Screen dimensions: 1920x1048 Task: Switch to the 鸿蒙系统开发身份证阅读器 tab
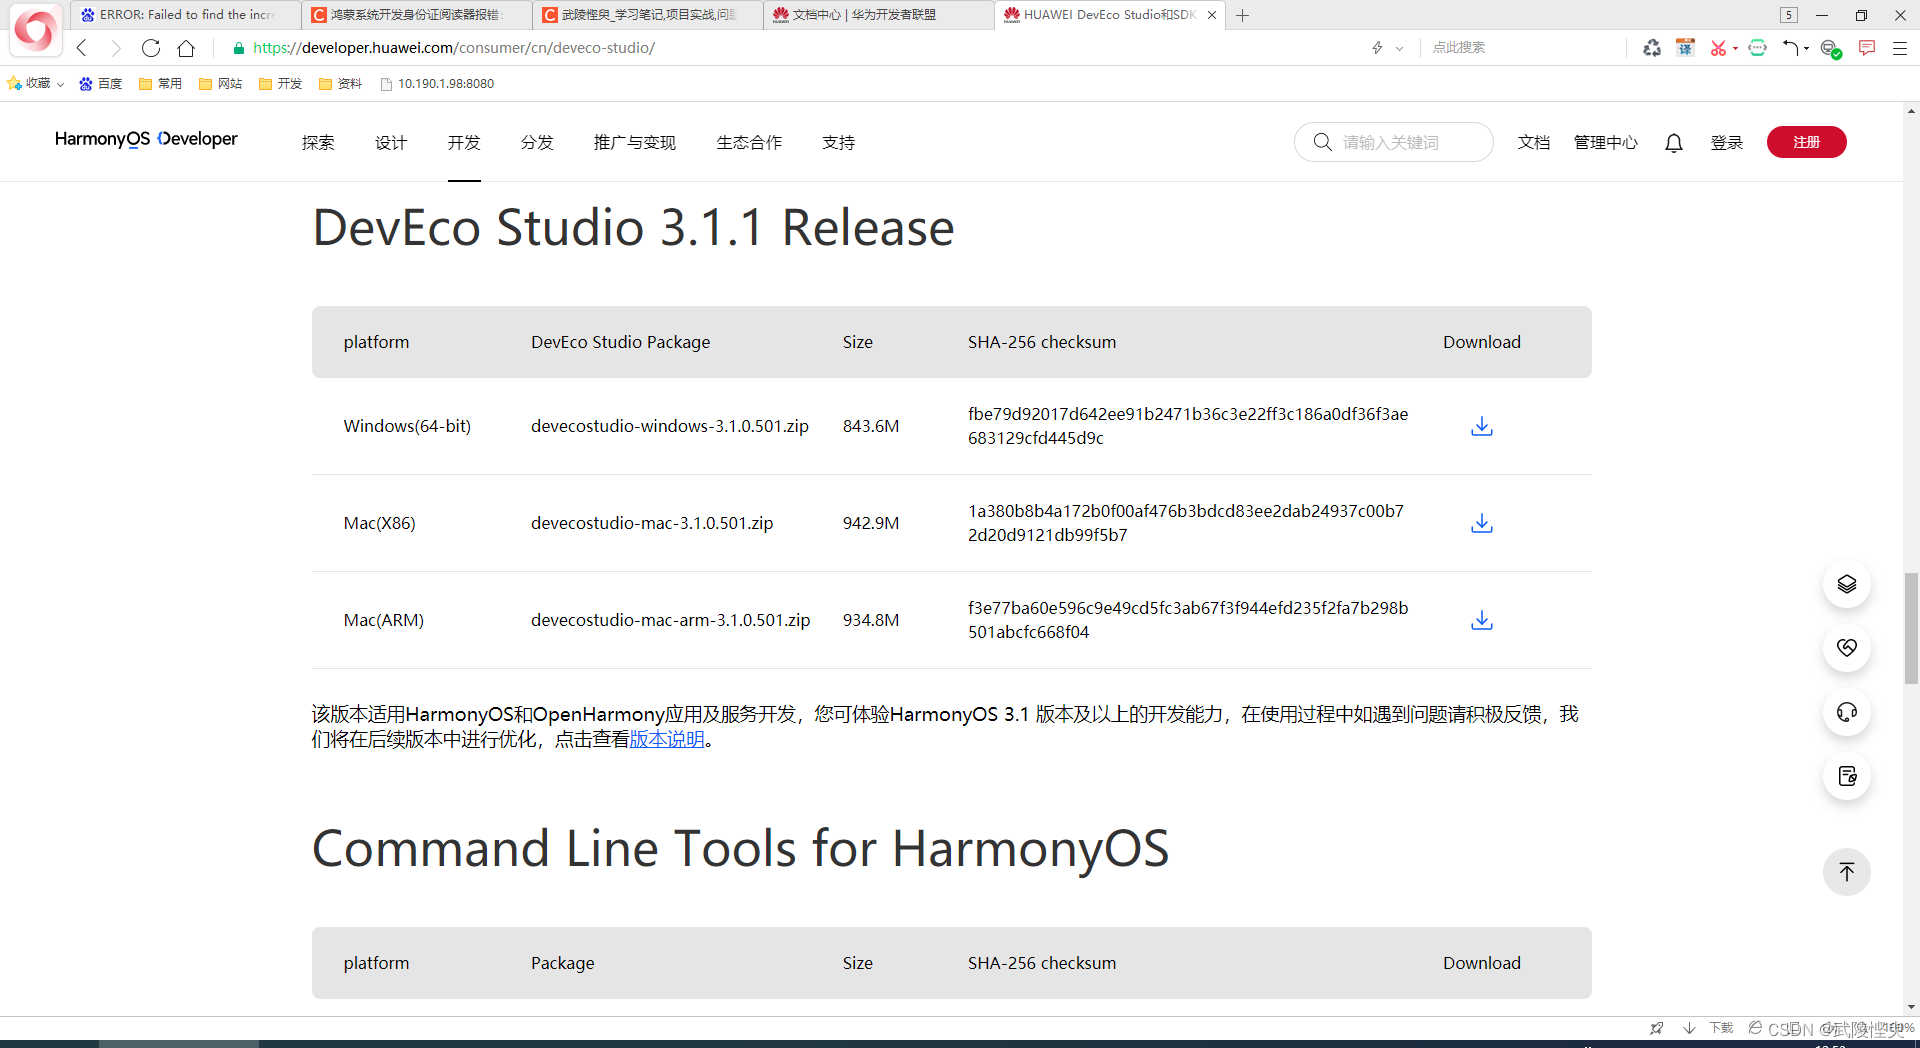(x=416, y=15)
